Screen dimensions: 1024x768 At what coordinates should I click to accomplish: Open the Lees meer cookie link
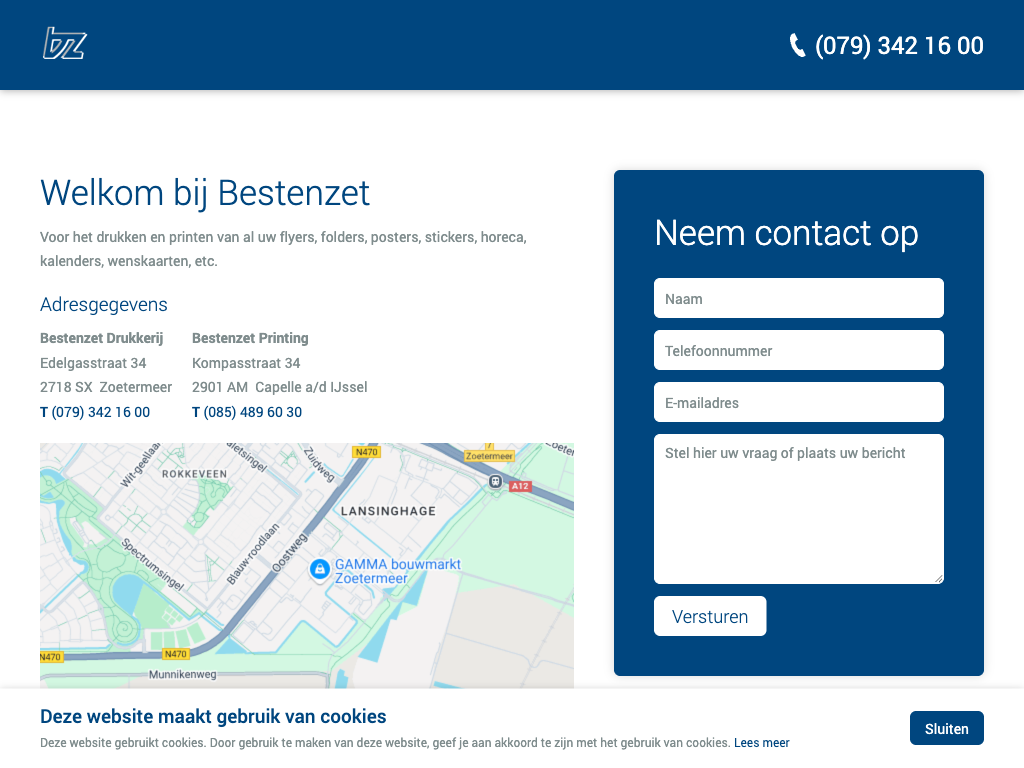(761, 743)
